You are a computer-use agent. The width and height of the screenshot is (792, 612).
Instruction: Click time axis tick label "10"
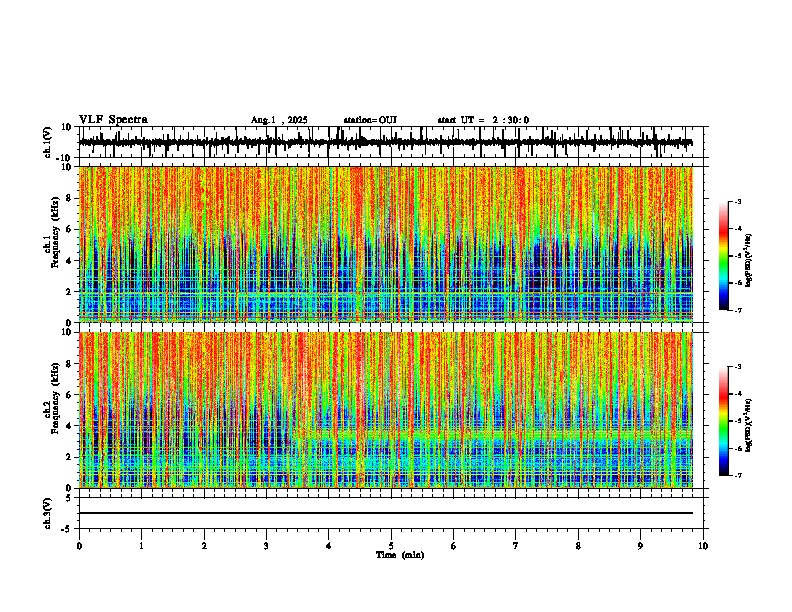(x=703, y=546)
